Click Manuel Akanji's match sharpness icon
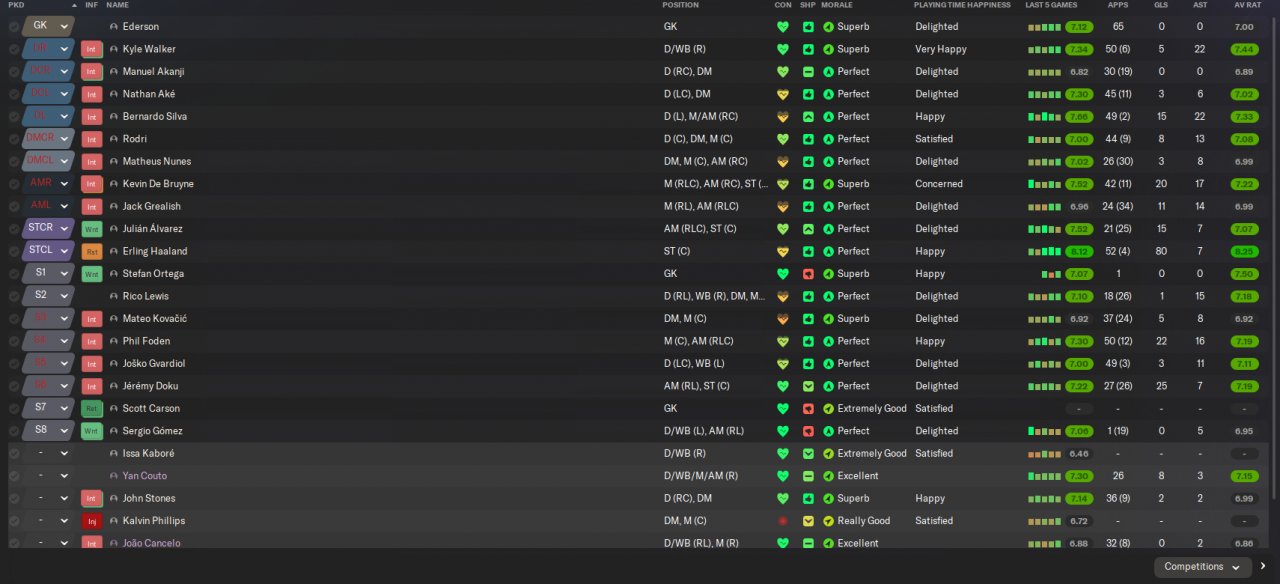The image size is (1280, 584). 808,71
